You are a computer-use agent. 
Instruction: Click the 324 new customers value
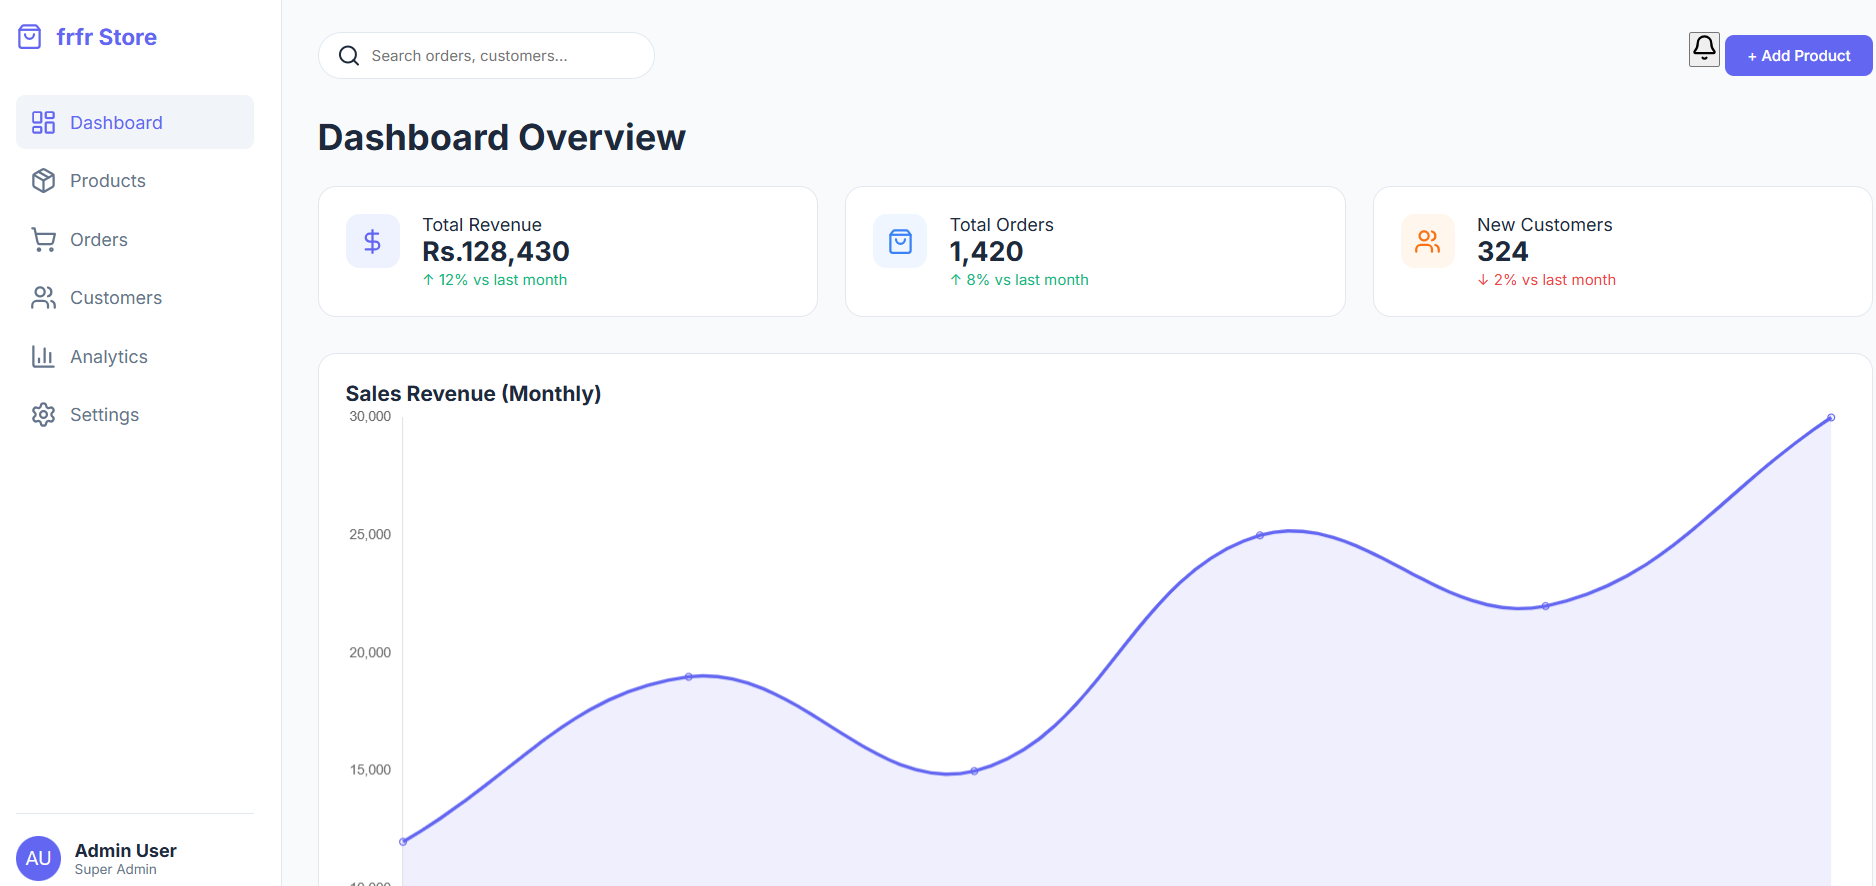(x=1503, y=252)
